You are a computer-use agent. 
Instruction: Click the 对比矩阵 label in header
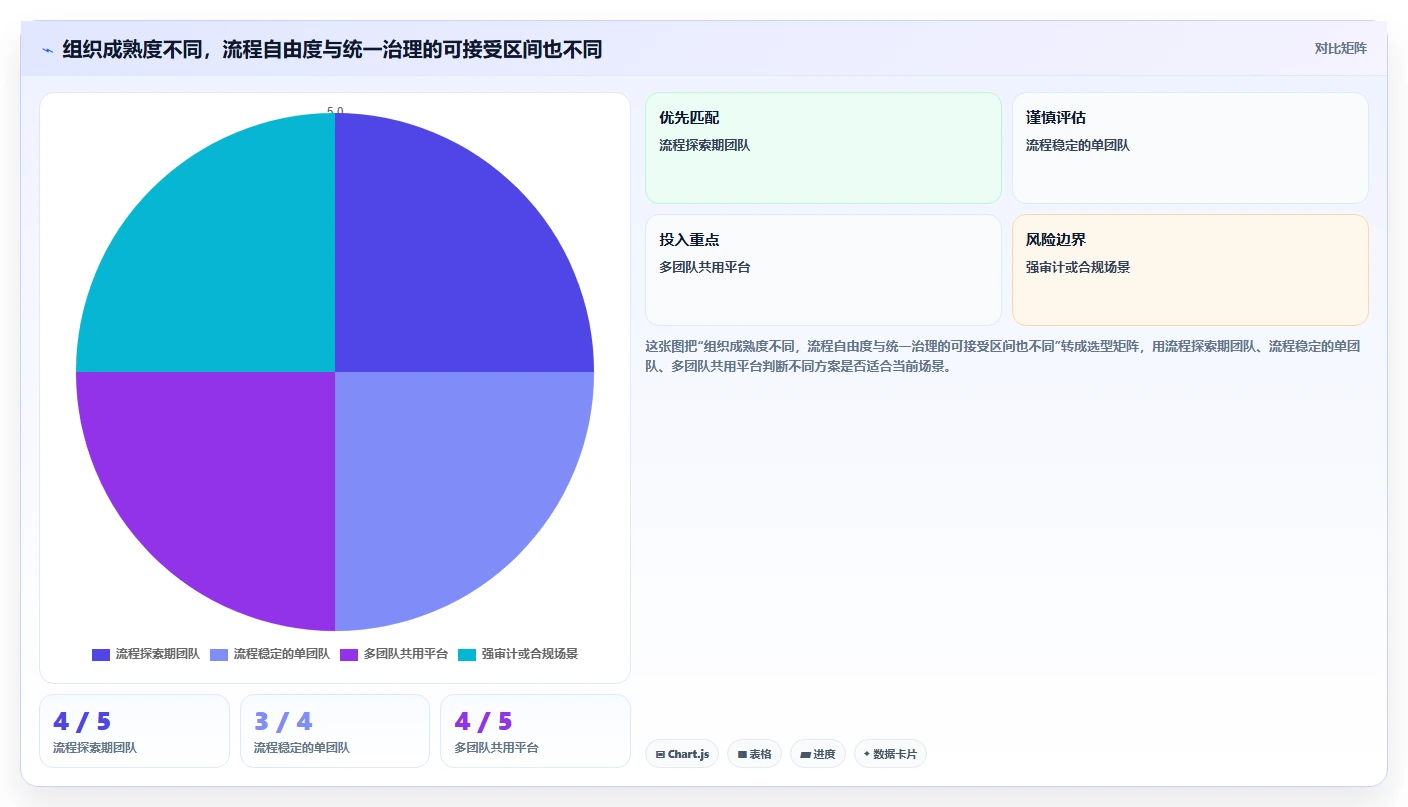point(1340,48)
